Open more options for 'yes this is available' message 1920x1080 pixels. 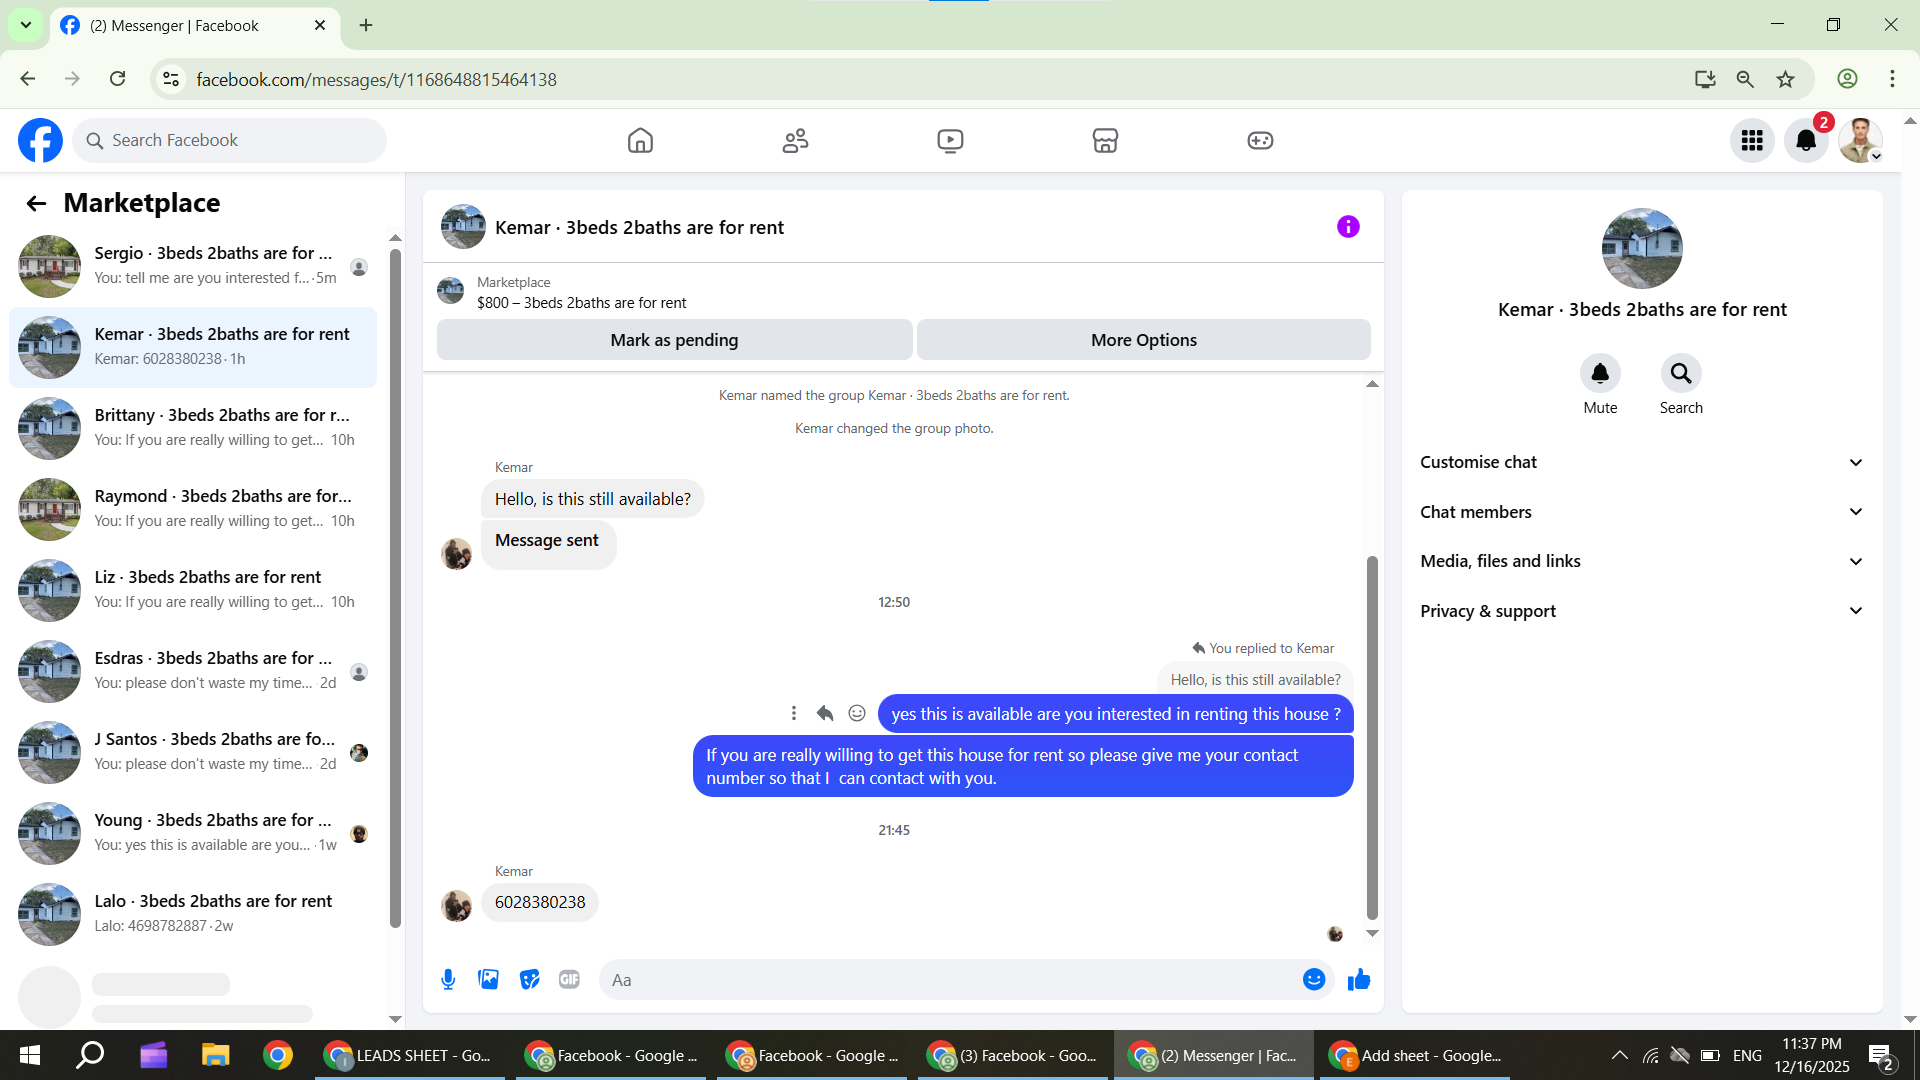coord(794,713)
